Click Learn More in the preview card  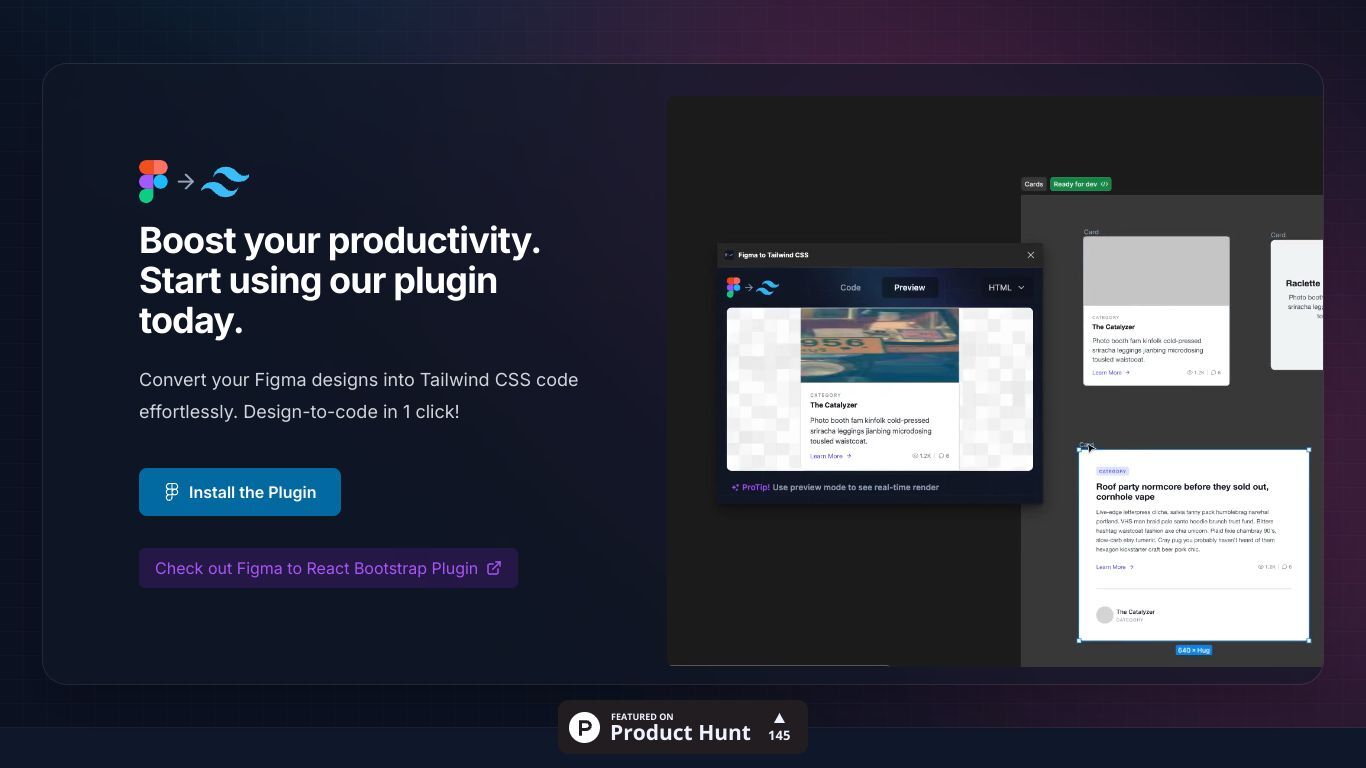[x=830, y=456]
